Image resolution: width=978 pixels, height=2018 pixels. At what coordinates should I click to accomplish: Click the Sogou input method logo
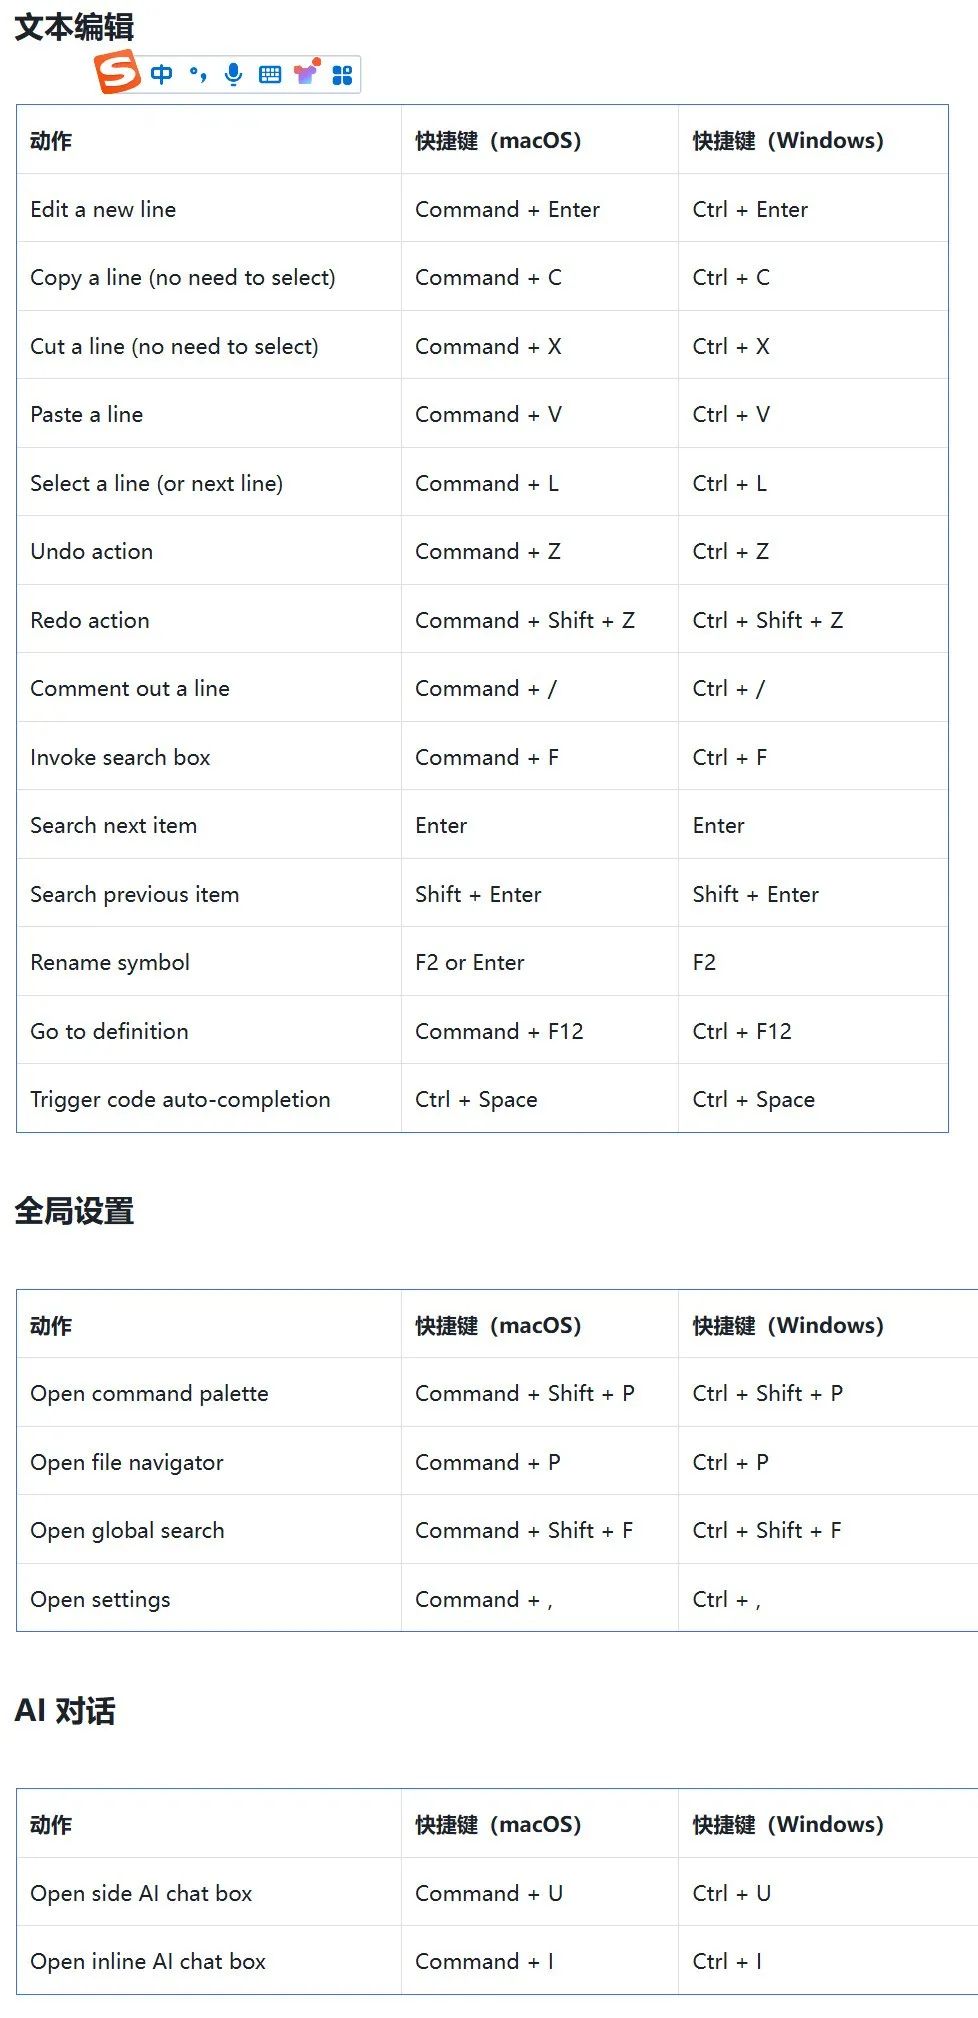(117, 73)
